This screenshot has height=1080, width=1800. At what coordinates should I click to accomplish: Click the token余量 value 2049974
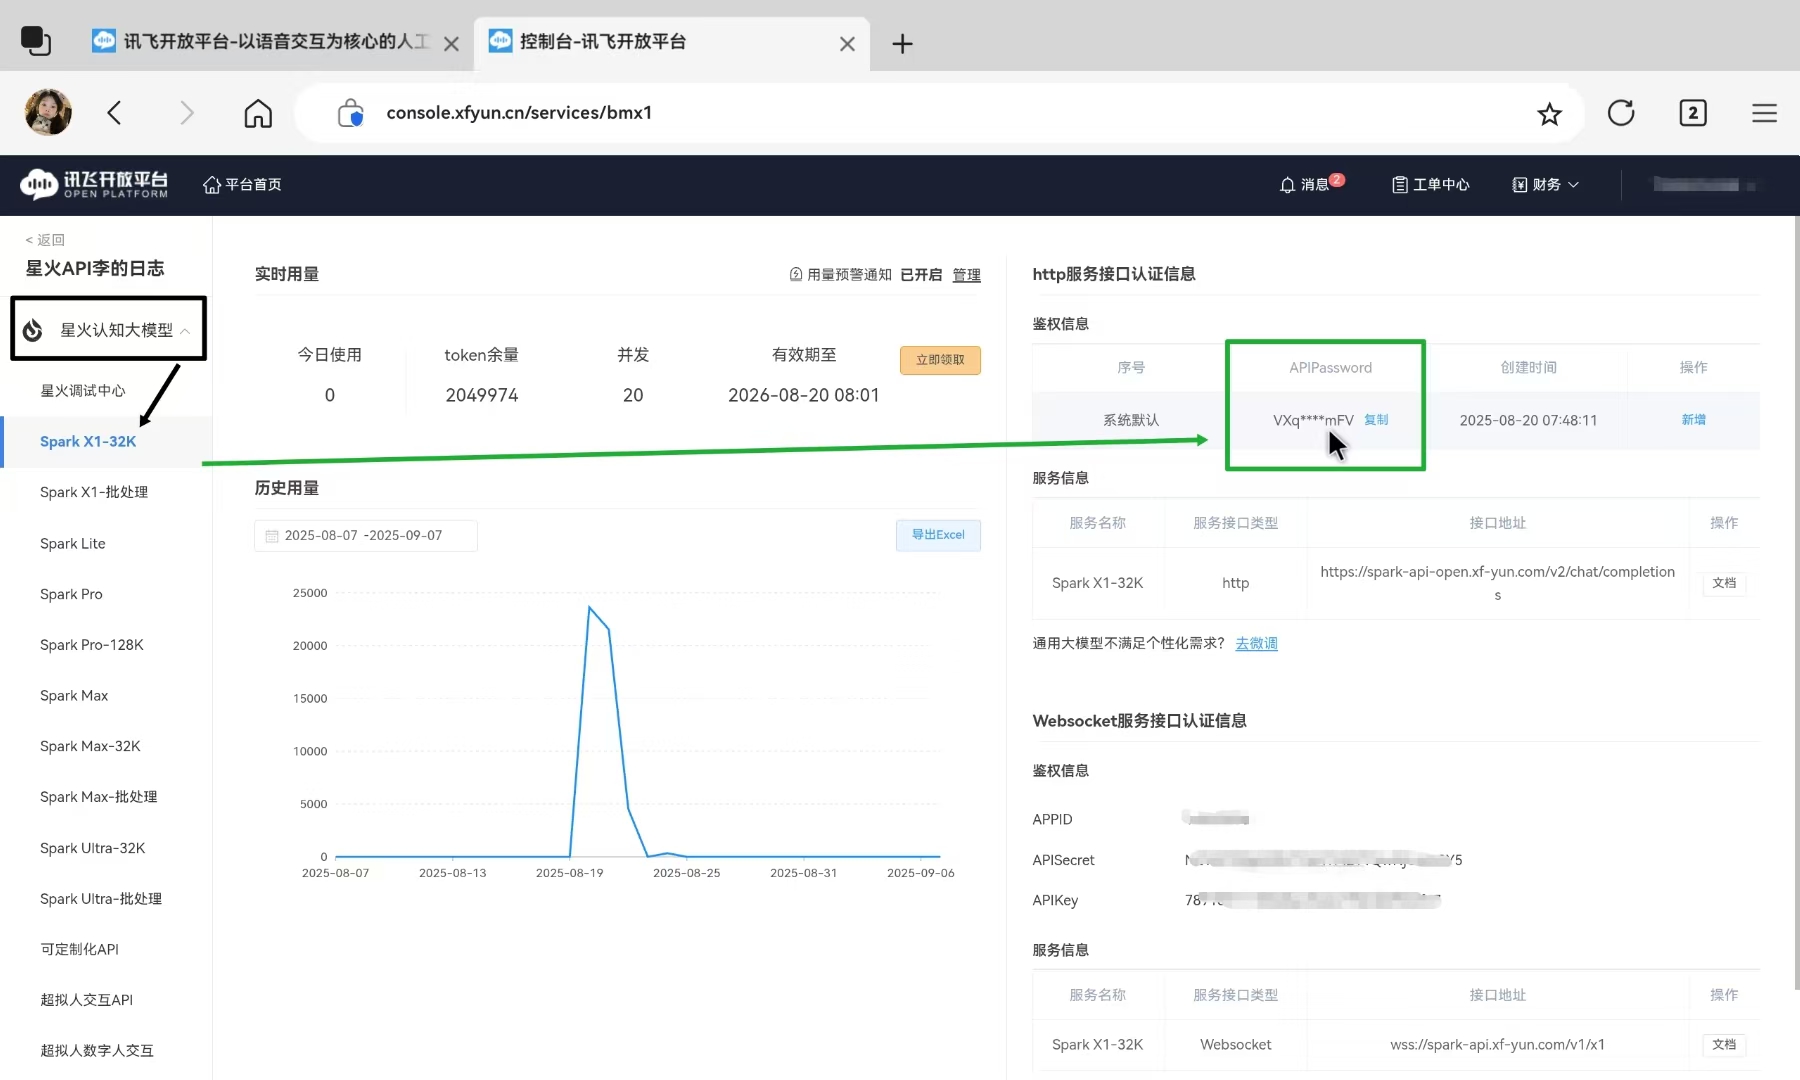pos(482,396)
